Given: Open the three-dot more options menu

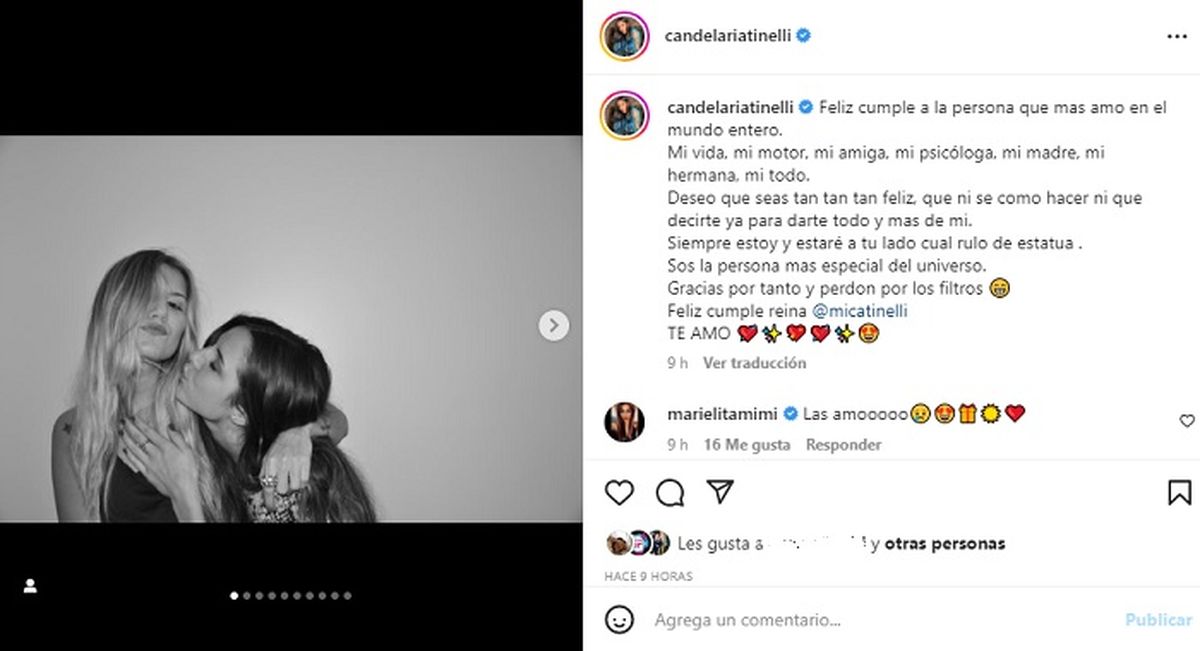Looking at the screenshot, I should 1176,36.
